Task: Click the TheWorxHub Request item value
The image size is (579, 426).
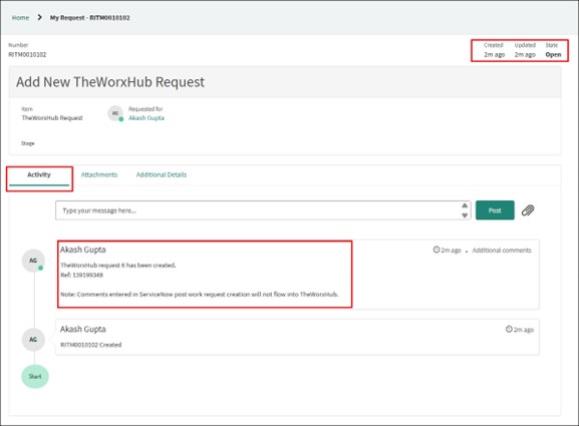Action: [52, 118]
